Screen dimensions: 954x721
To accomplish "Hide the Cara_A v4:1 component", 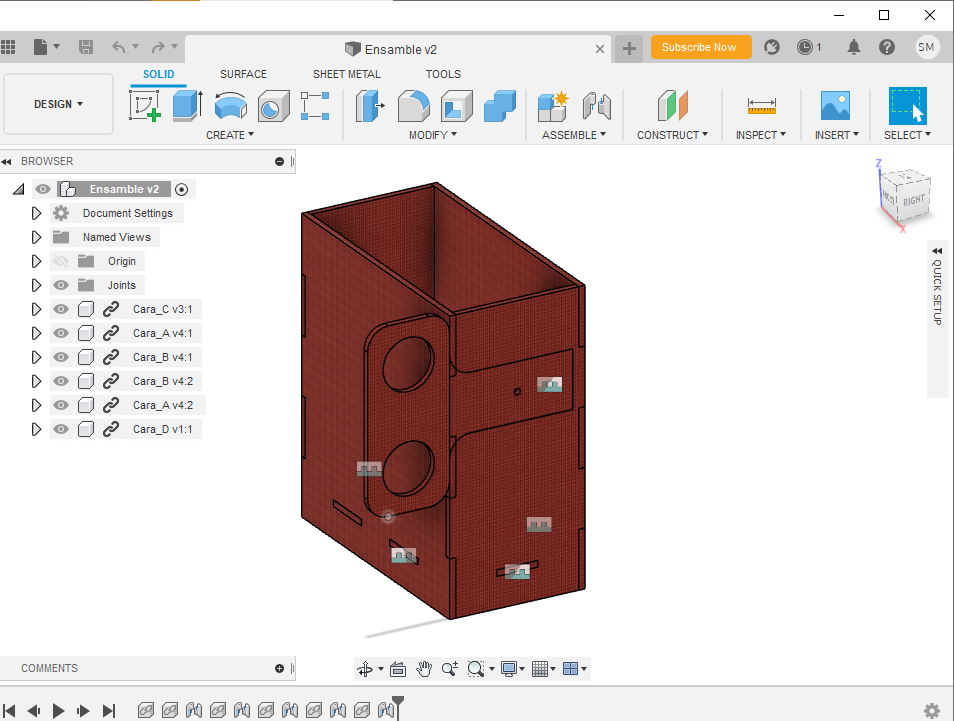I will coord(61,333).
